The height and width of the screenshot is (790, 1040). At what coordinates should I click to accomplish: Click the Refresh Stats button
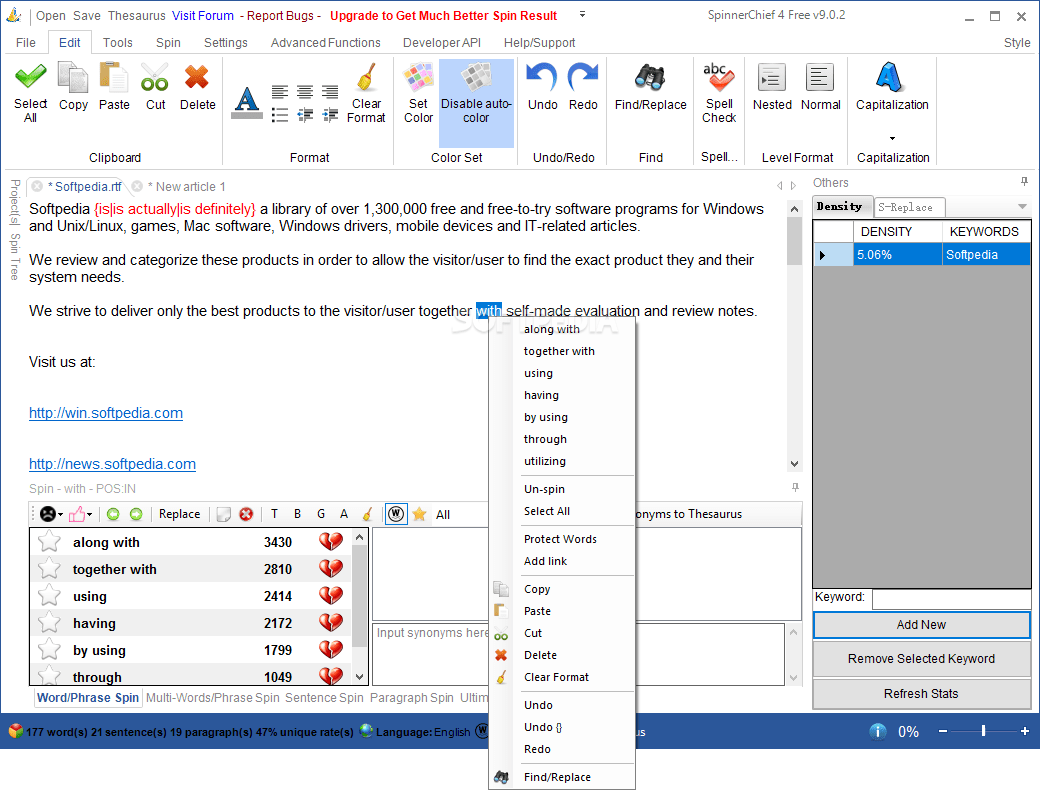tap(921, 693)
